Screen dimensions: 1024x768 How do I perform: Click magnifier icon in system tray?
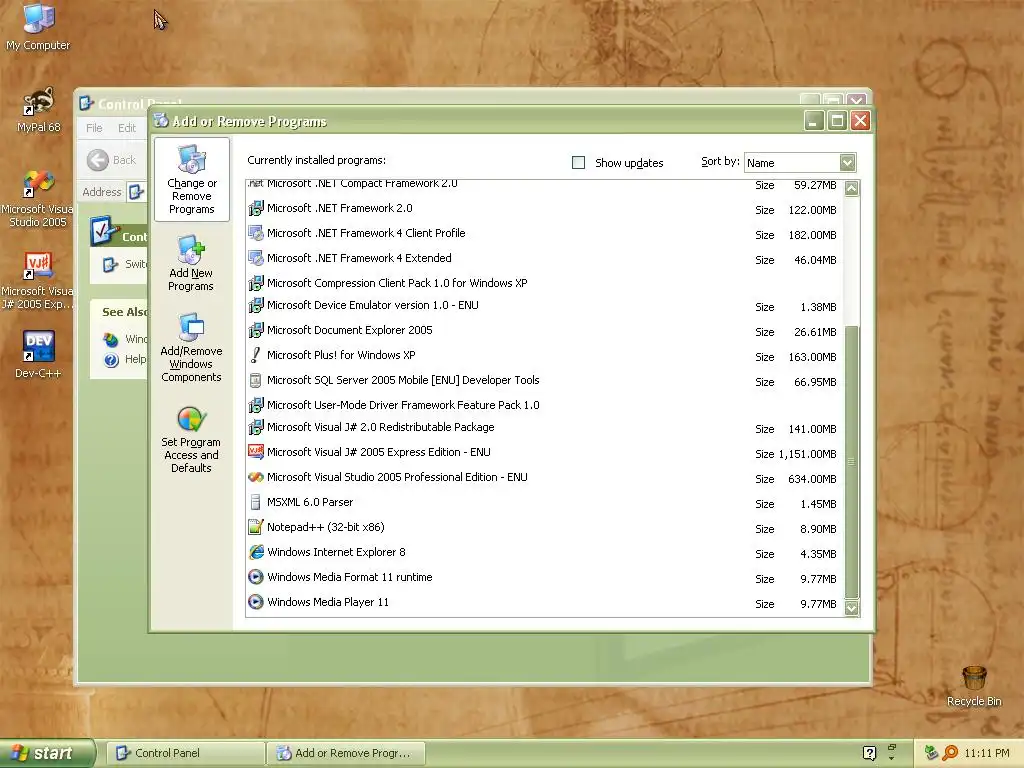click(950, 753)
